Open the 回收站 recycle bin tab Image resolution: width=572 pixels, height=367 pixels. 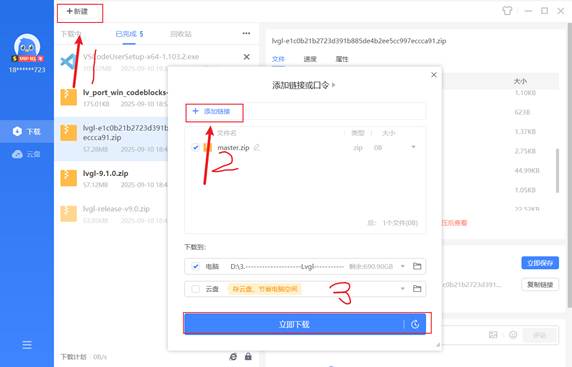coord(181,34)
